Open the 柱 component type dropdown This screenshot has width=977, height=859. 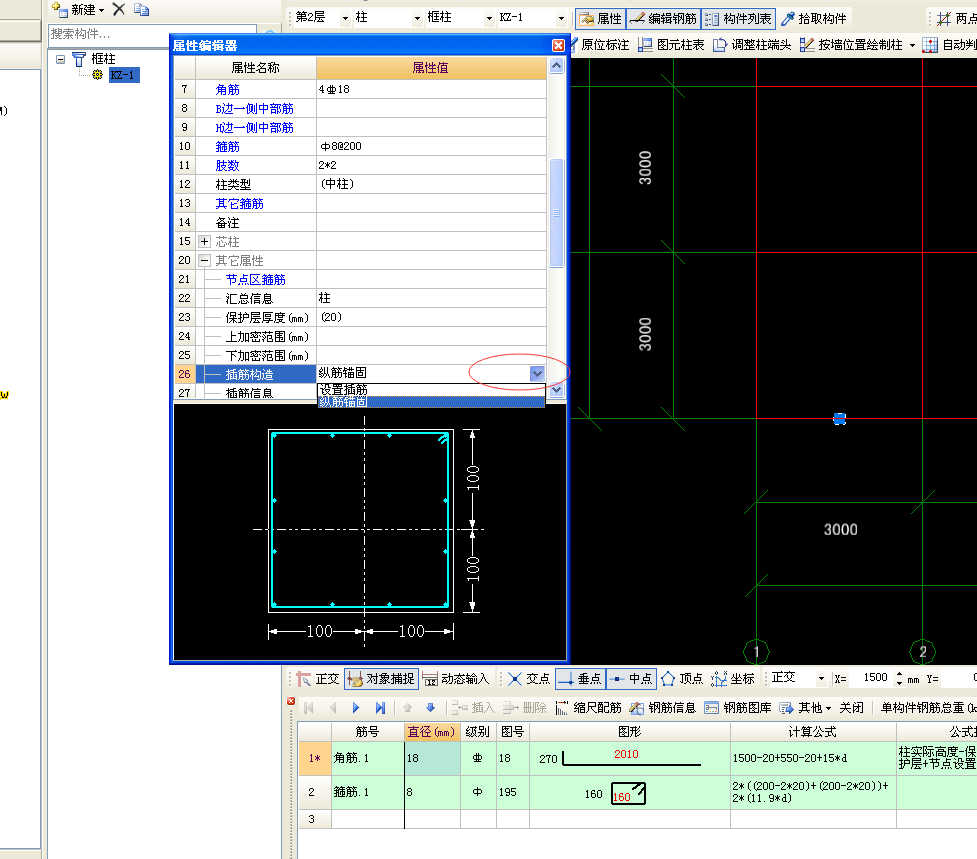tap(417, 19)
